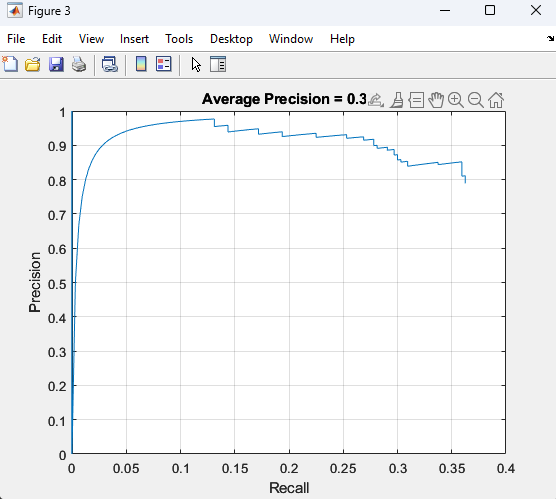Open the Insert menu
Viewport: 556px width, 499px height.
134,39
